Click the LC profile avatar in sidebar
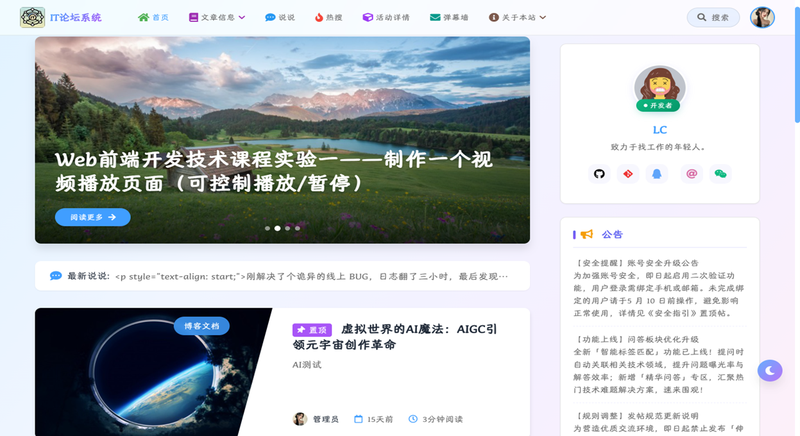 660,88
